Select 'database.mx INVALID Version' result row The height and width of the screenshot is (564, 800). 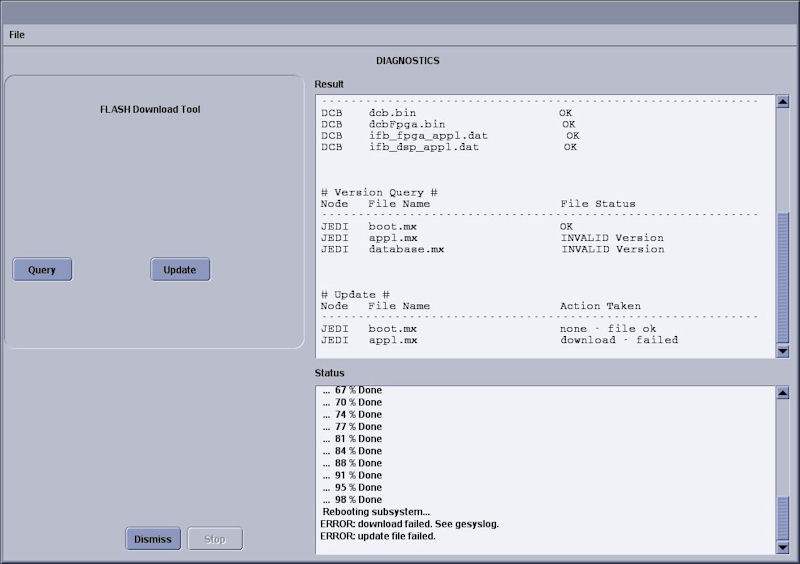pos(492,250)
